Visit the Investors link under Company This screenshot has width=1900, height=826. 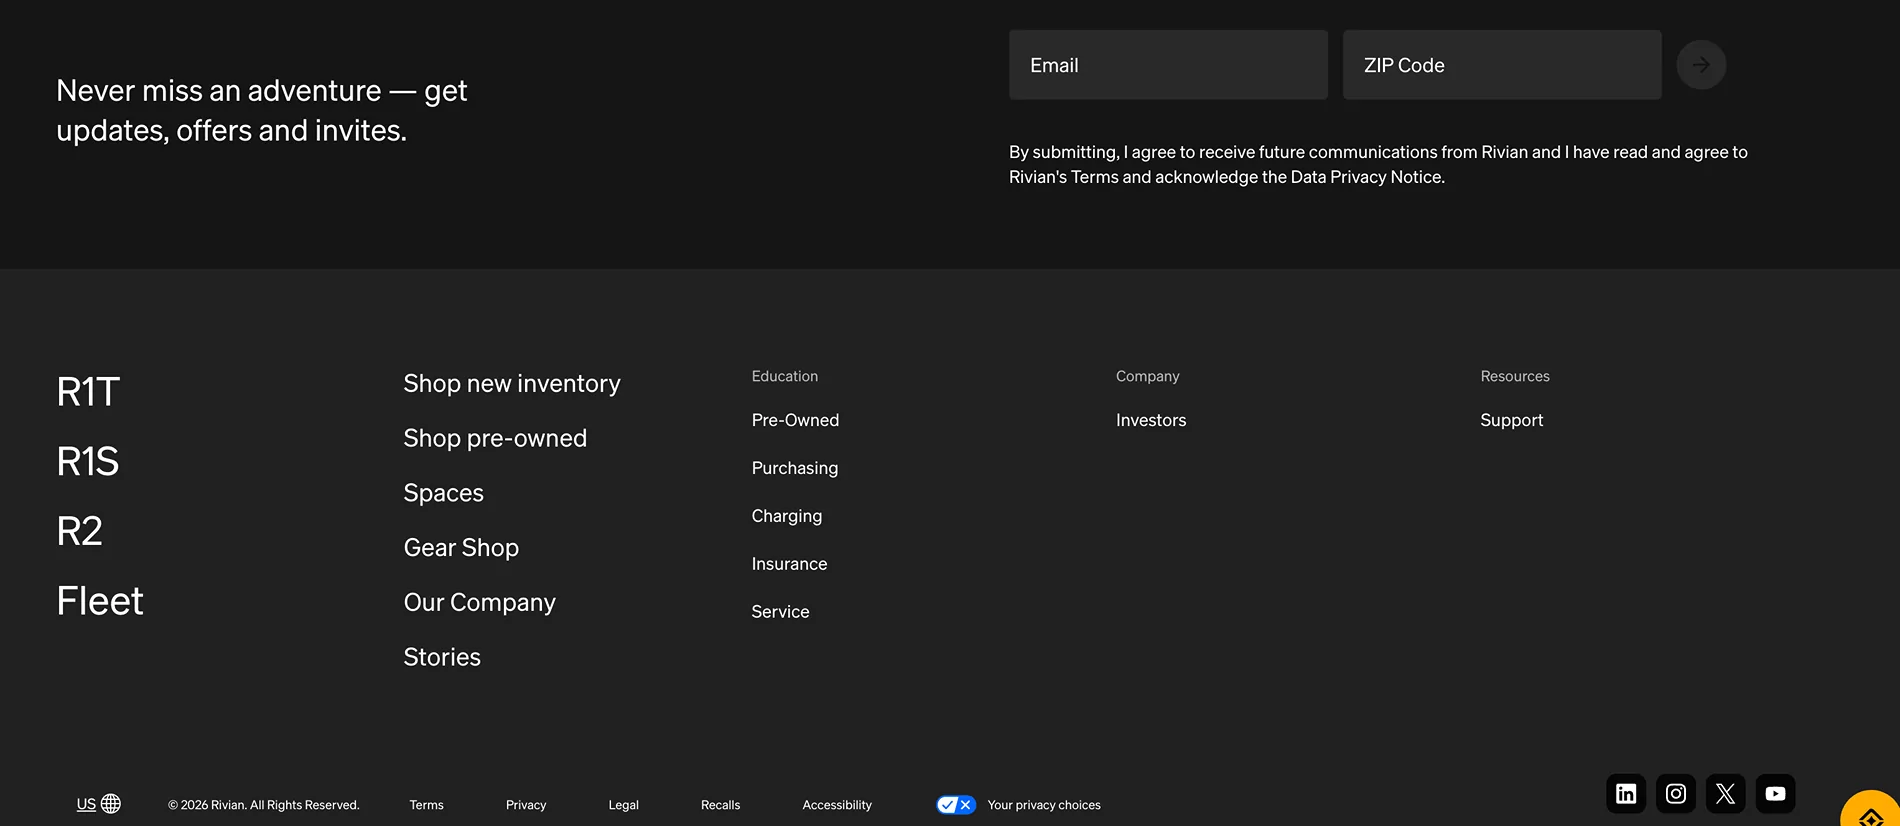[x=1151, y=420]
